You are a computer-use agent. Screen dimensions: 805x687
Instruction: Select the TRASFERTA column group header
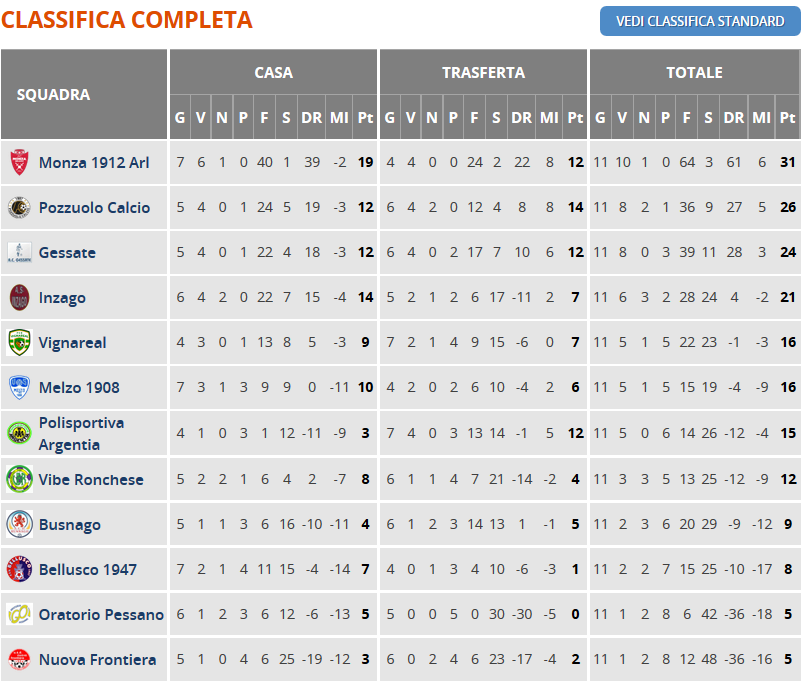pyautogui.click(x=483, y=72)
